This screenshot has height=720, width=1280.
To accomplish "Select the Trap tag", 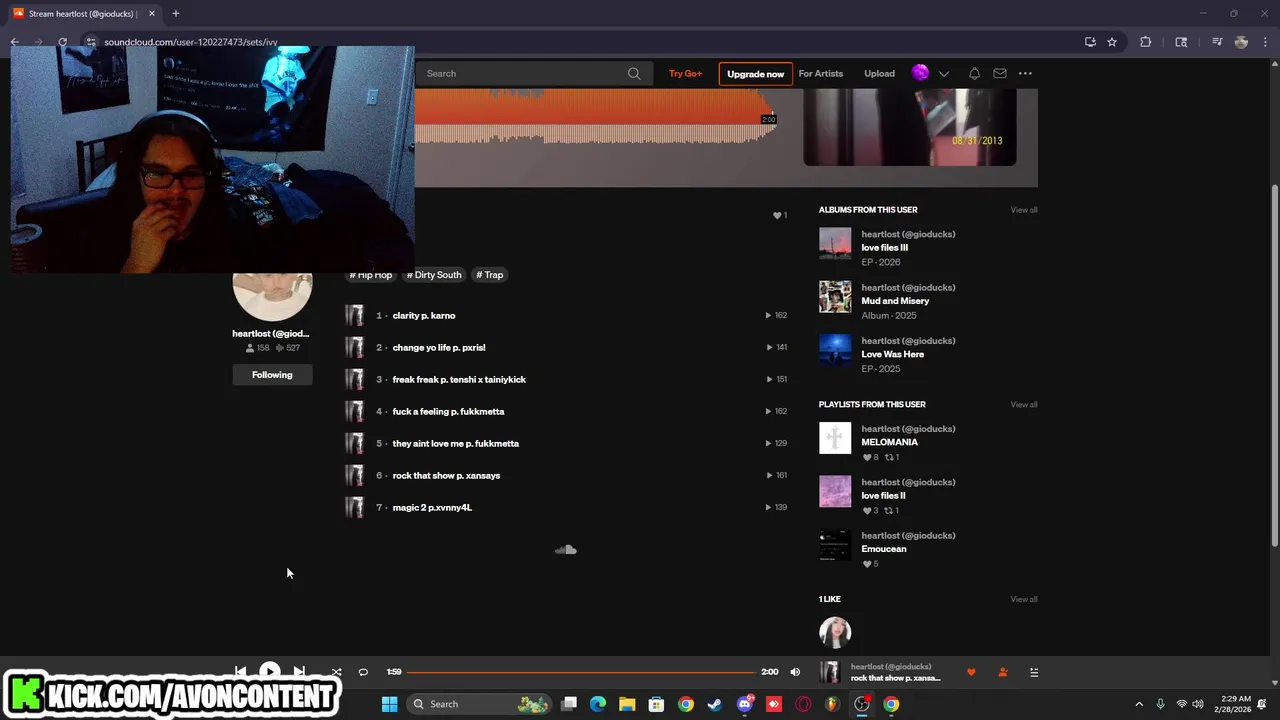I will 490,275.
